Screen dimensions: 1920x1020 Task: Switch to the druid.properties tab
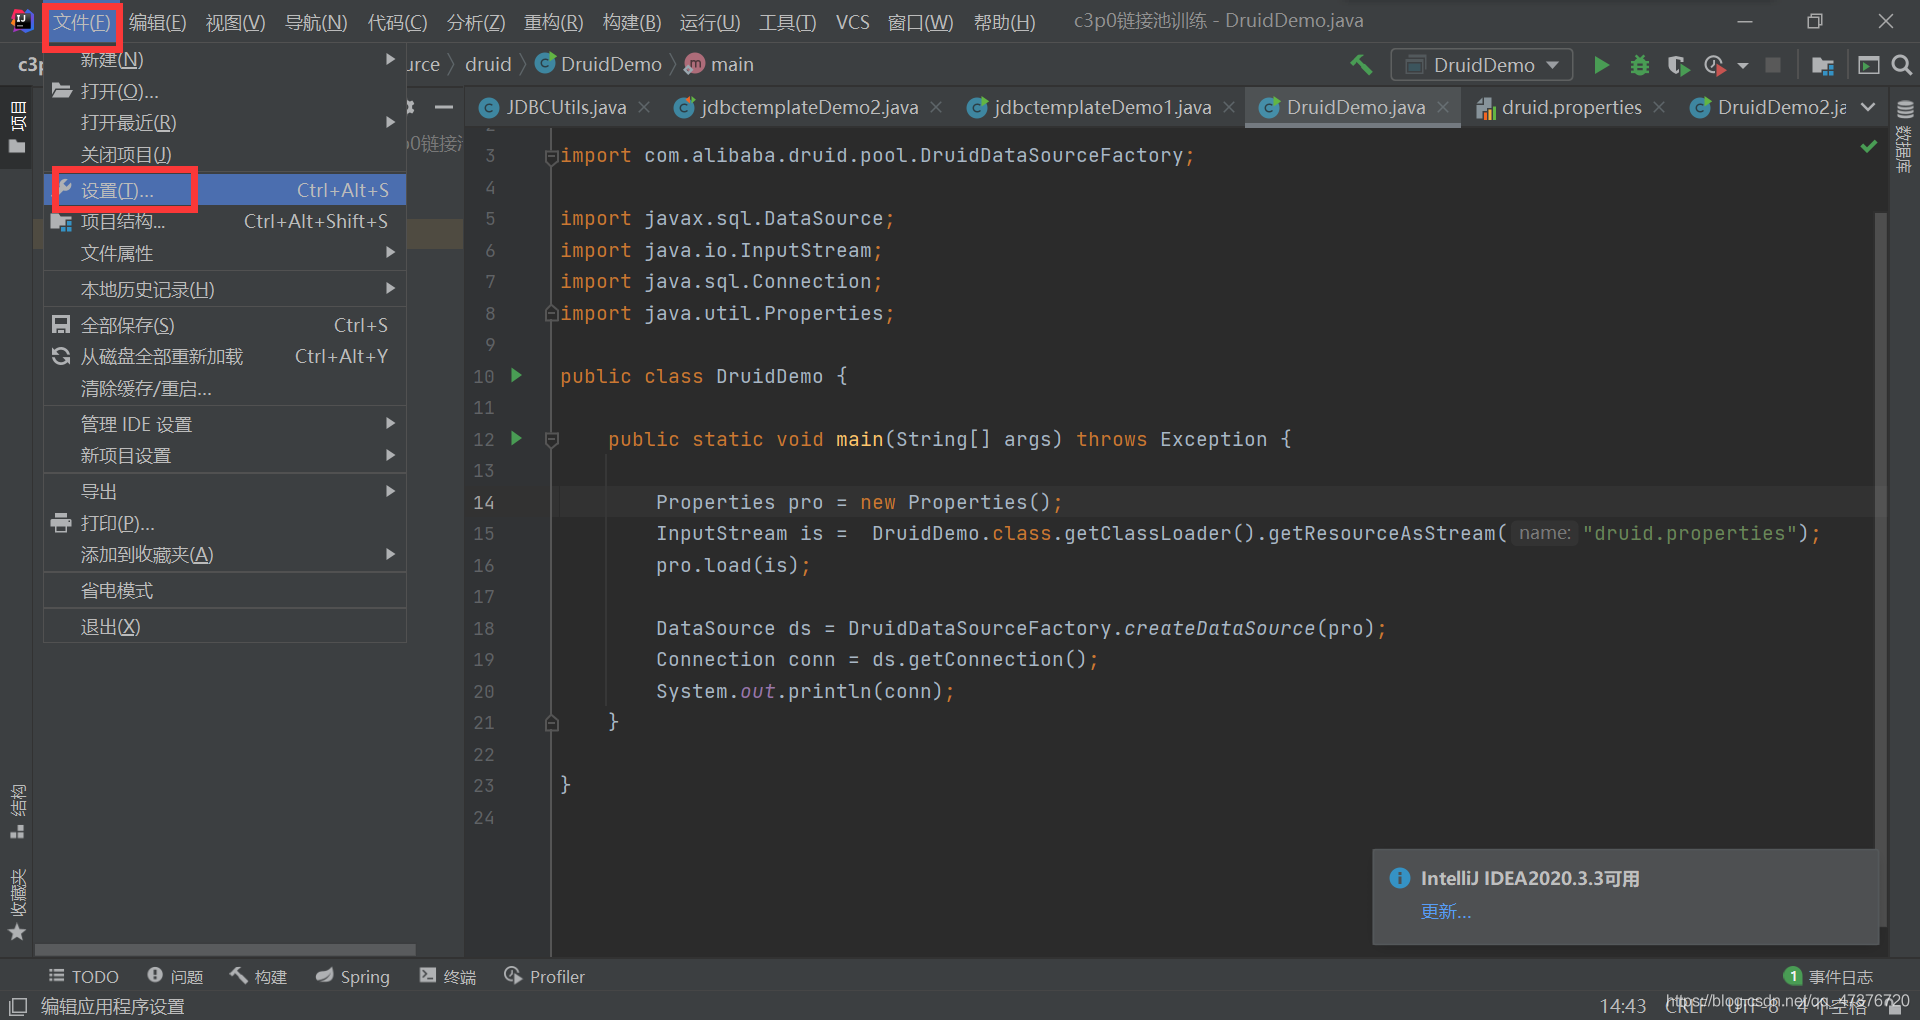(1571, 107)
